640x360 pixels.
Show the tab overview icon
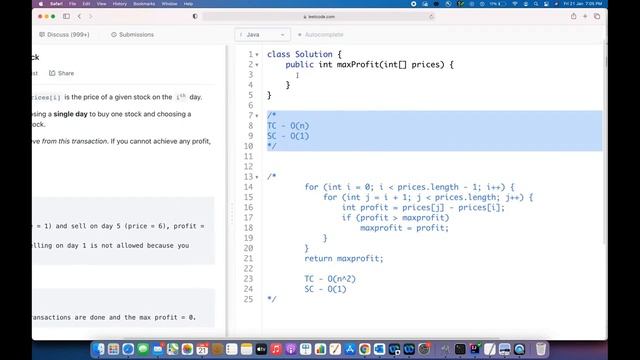point(597,16)
